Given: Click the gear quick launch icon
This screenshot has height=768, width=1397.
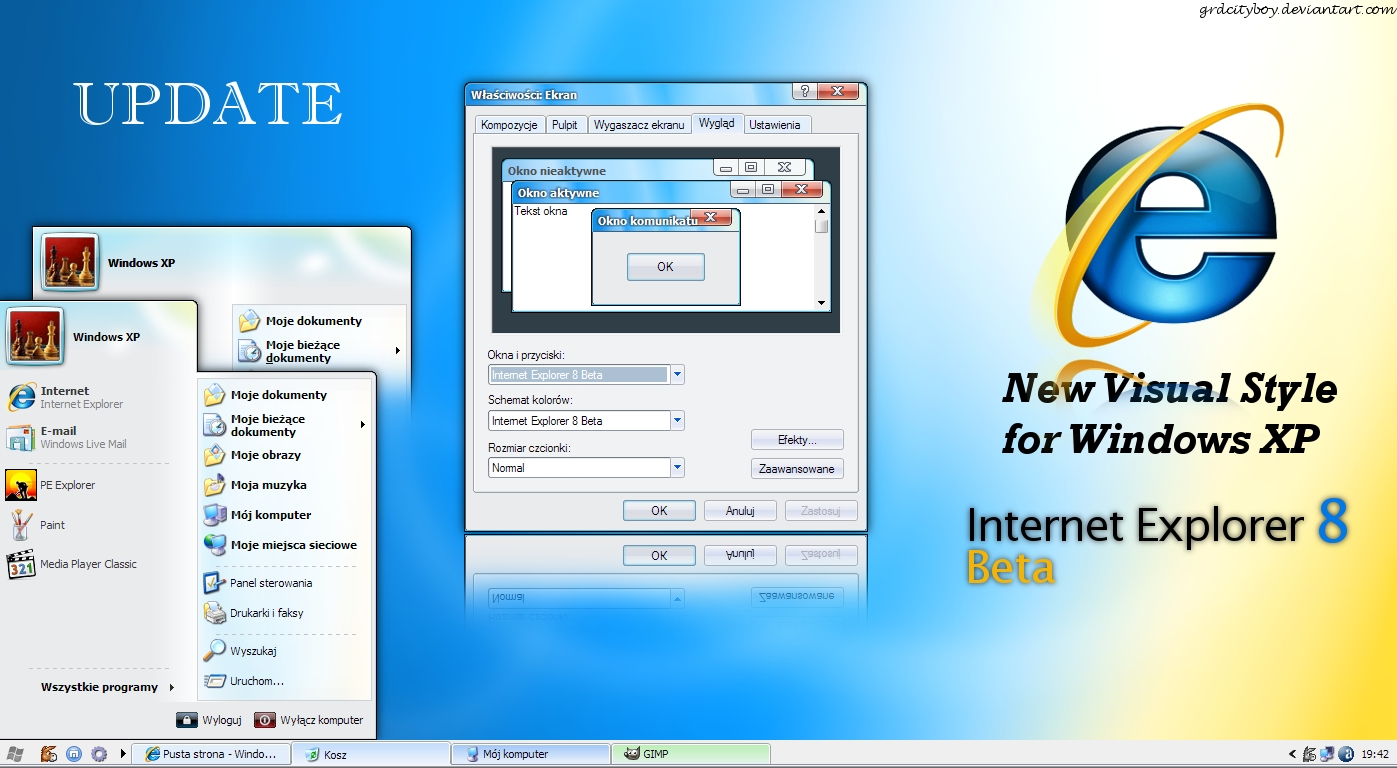Looking at the screenshot, I should point(99,754).
